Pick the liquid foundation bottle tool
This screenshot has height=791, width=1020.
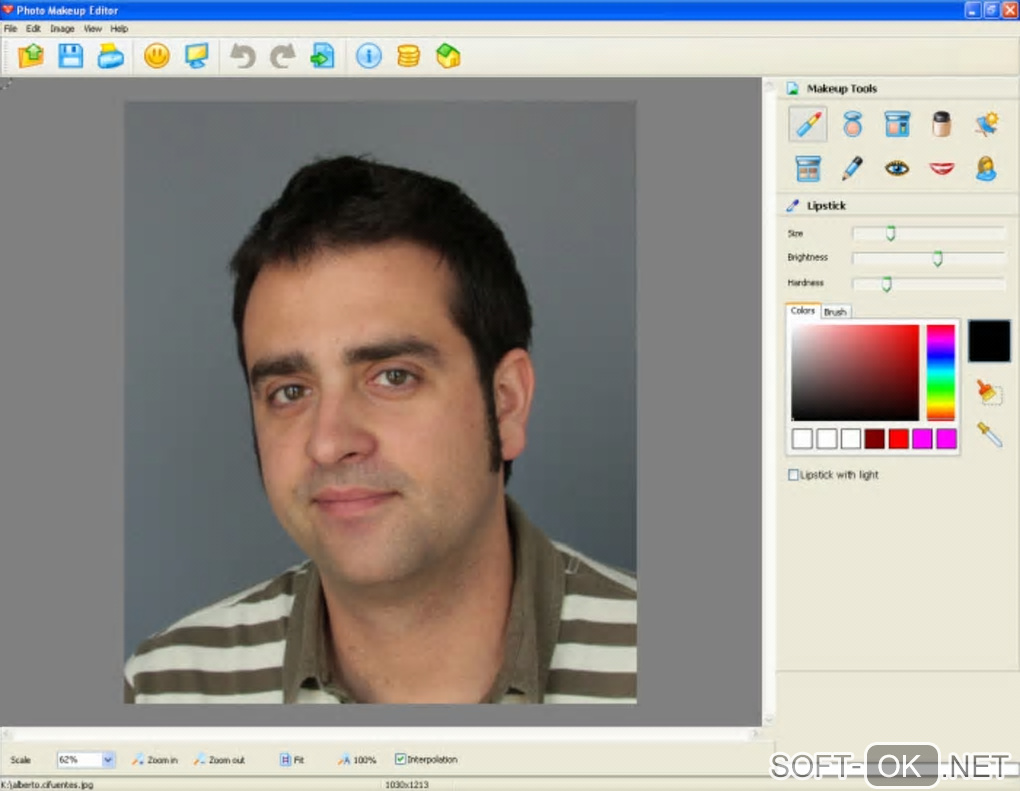(941, 124)
